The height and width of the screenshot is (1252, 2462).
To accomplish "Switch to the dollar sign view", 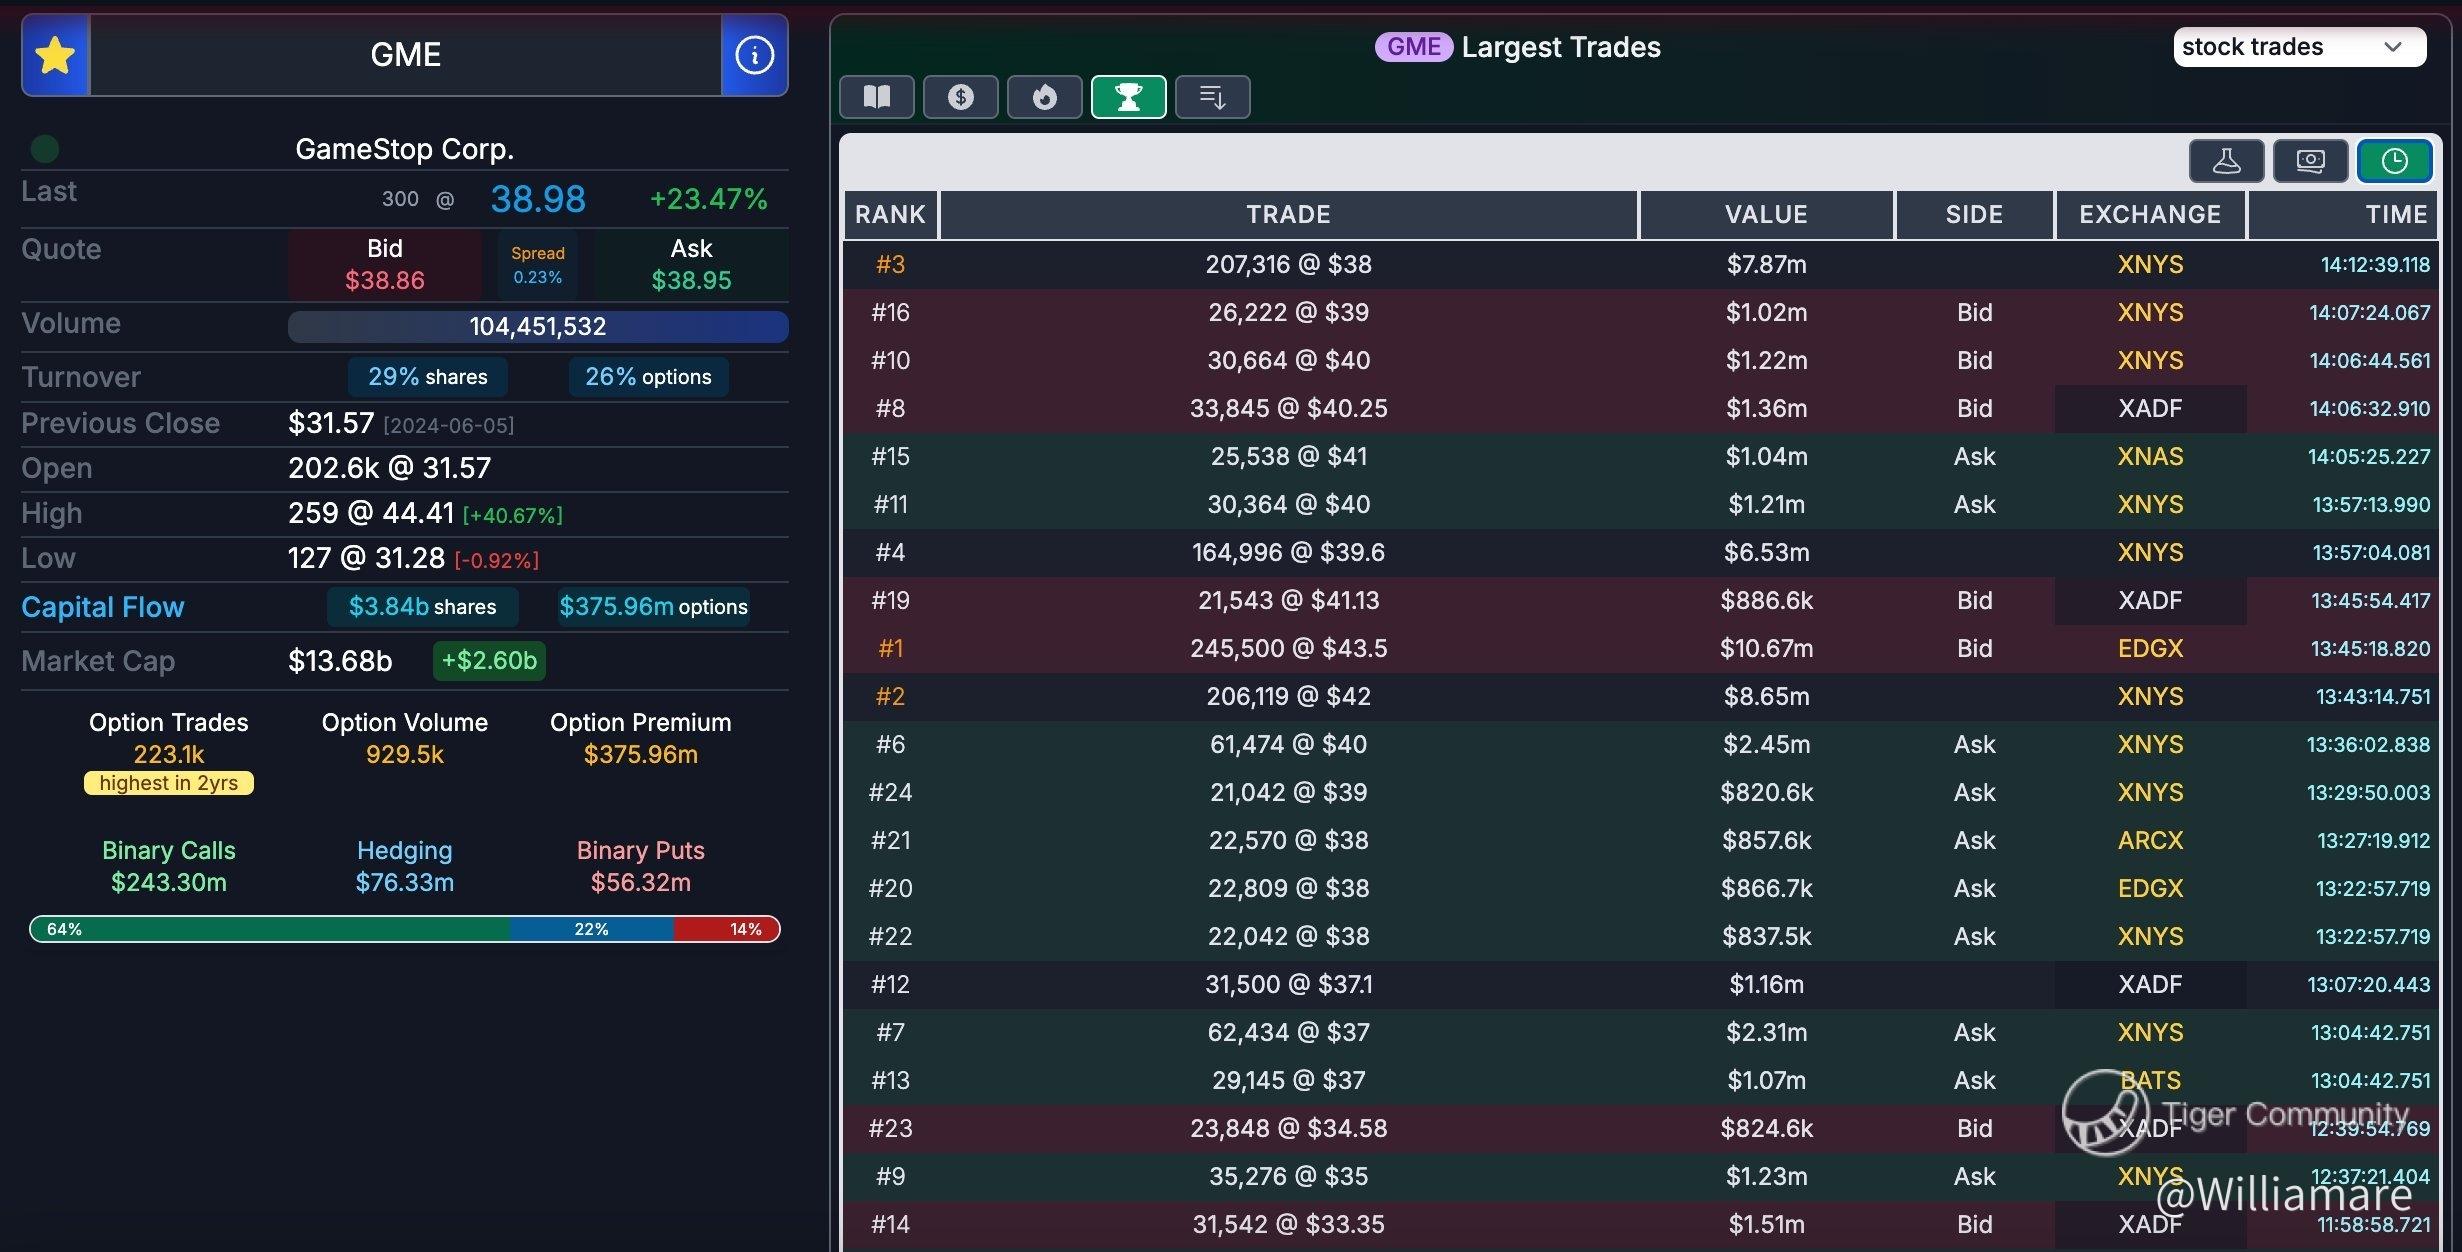I will coord(960,97).
